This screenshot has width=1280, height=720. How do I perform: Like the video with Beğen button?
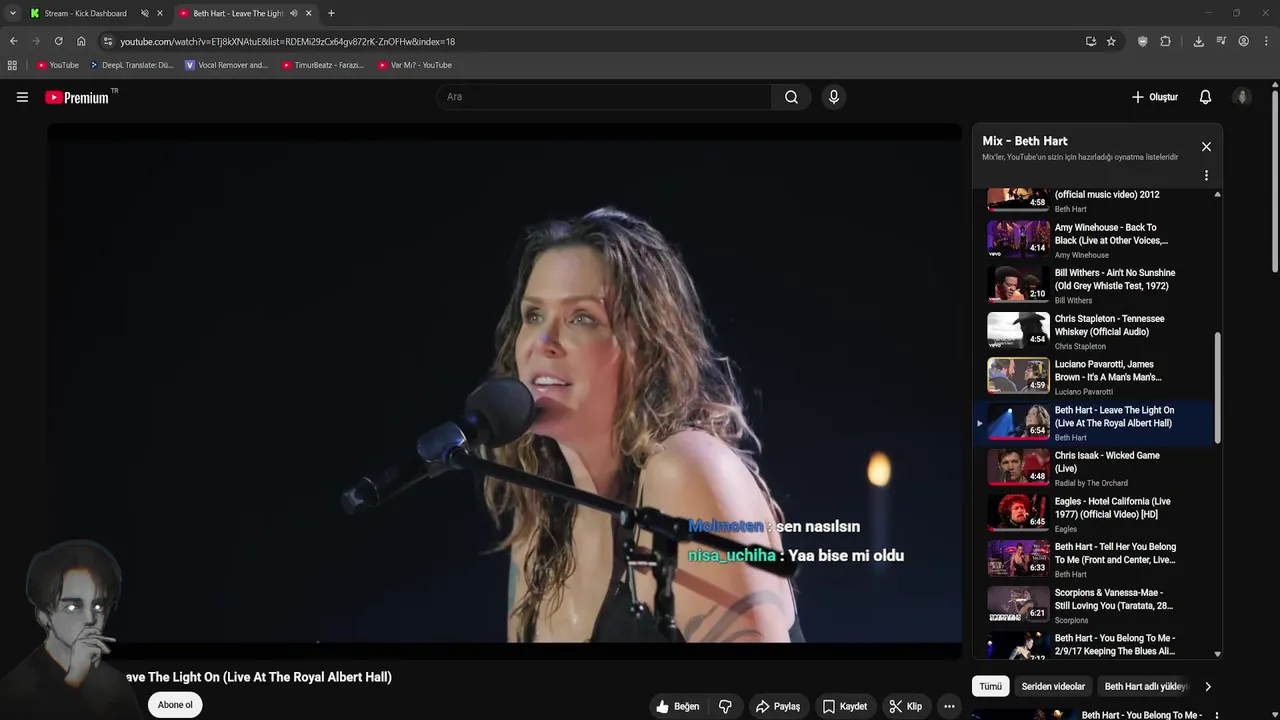[x=677, y=706]
